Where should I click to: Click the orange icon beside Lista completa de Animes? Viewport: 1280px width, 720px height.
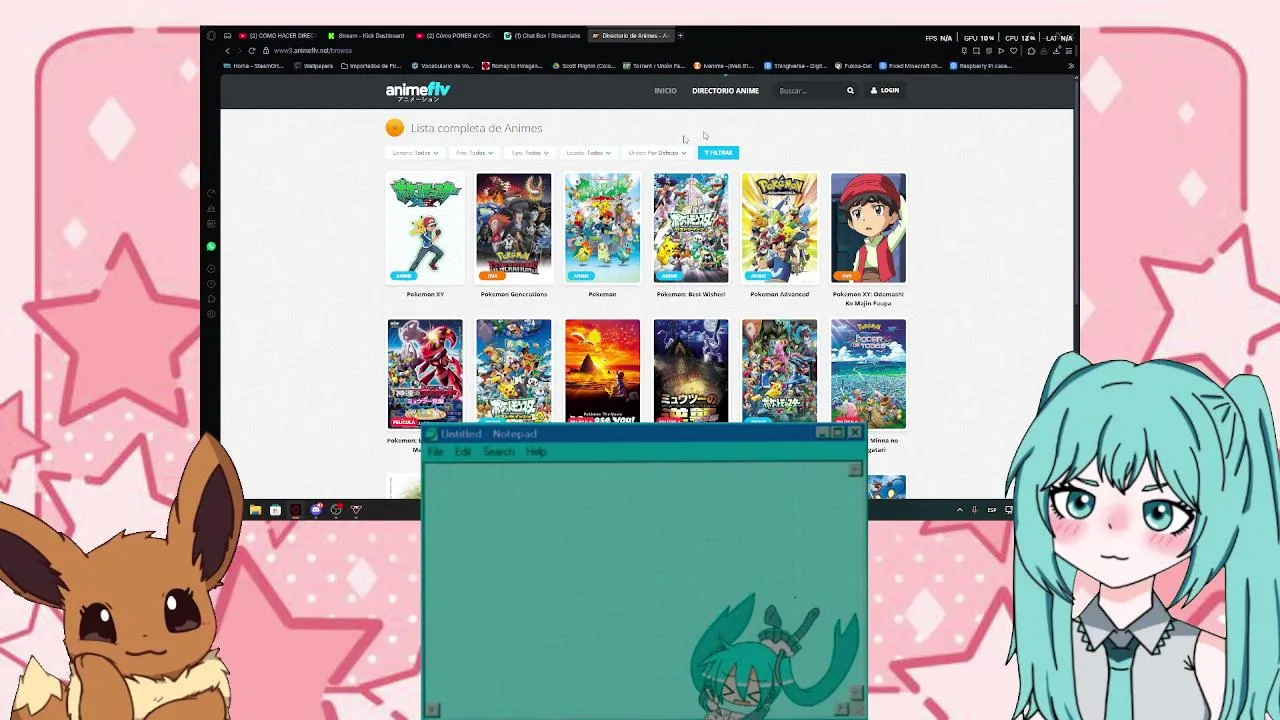395,128
